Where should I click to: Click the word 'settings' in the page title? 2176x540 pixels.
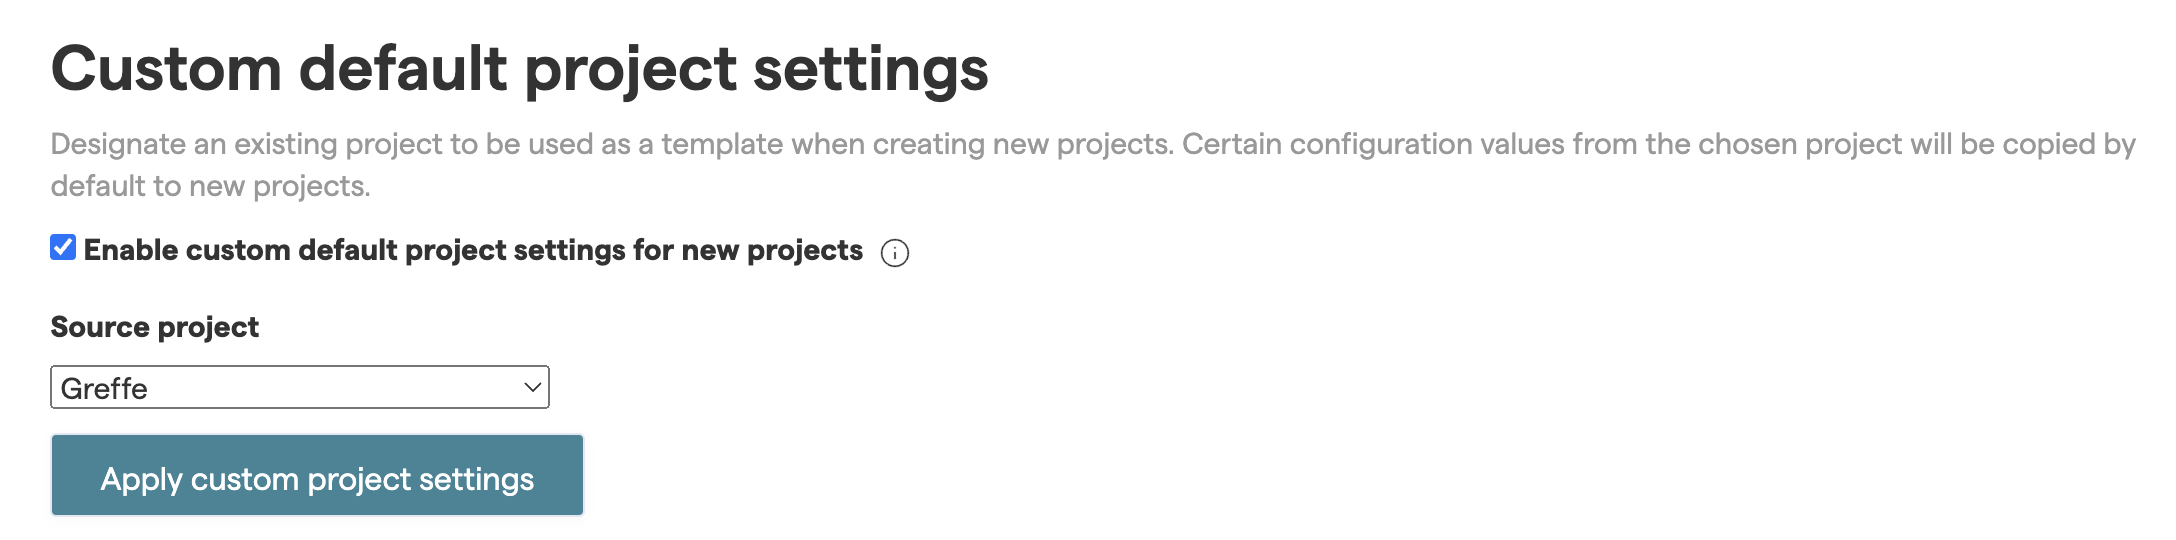point(870,69)
